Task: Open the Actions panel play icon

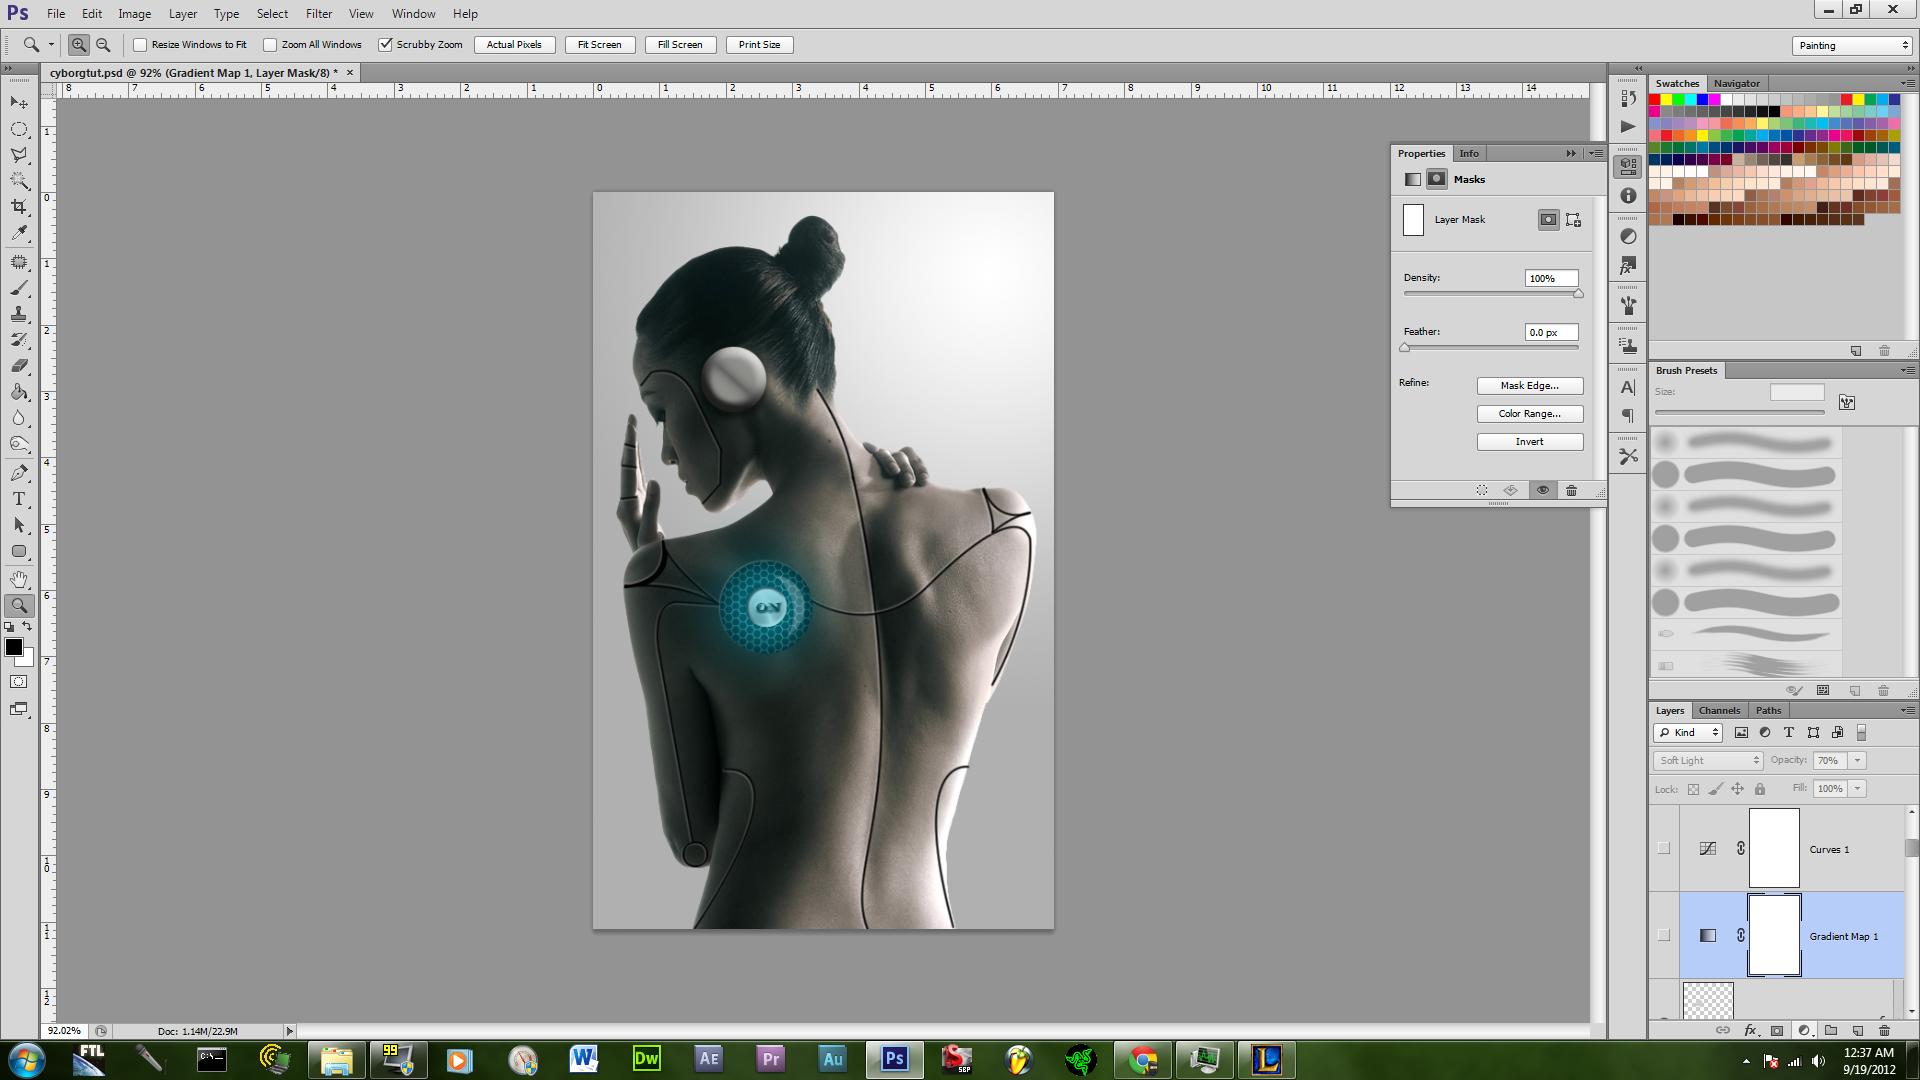Action: [1629, 126]
